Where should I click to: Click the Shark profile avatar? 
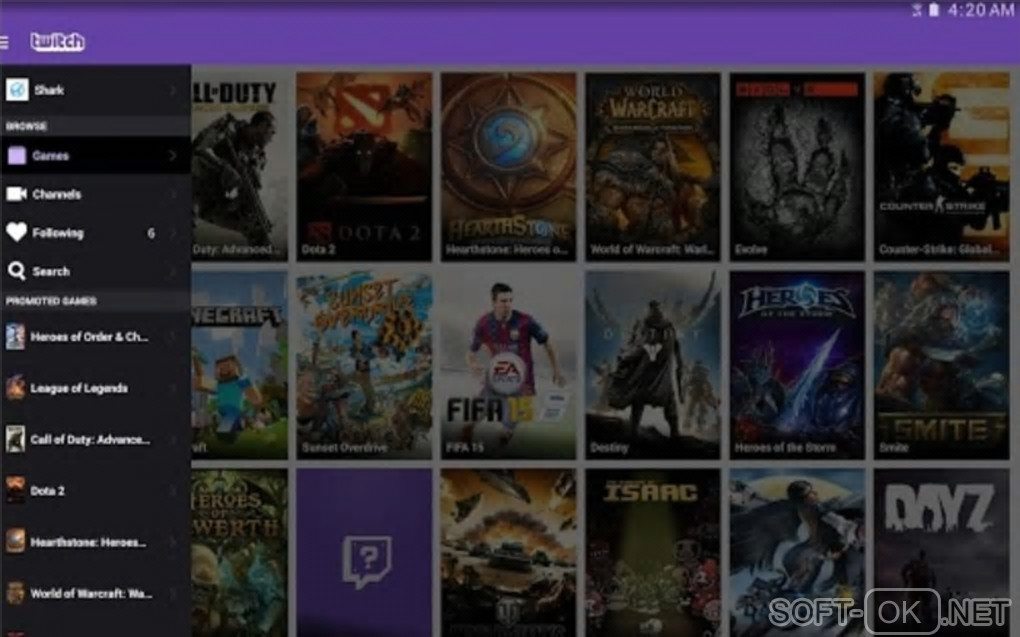point(17,89)
